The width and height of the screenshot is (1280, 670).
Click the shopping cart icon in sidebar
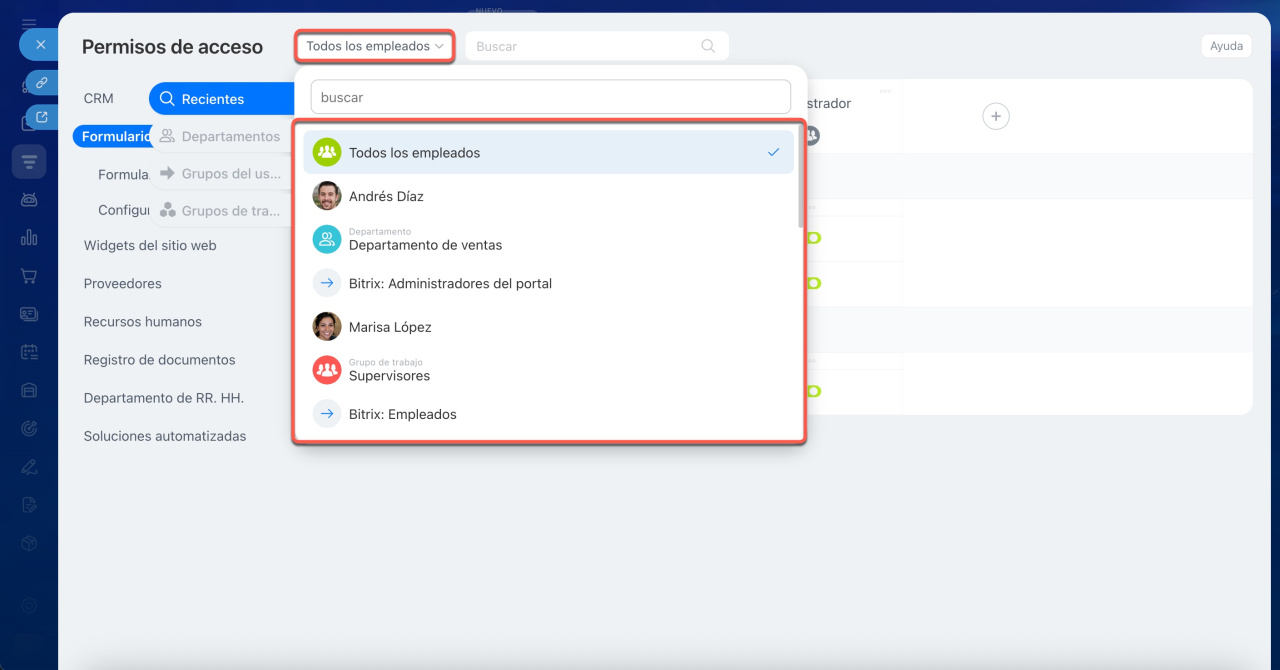point(29,276)
